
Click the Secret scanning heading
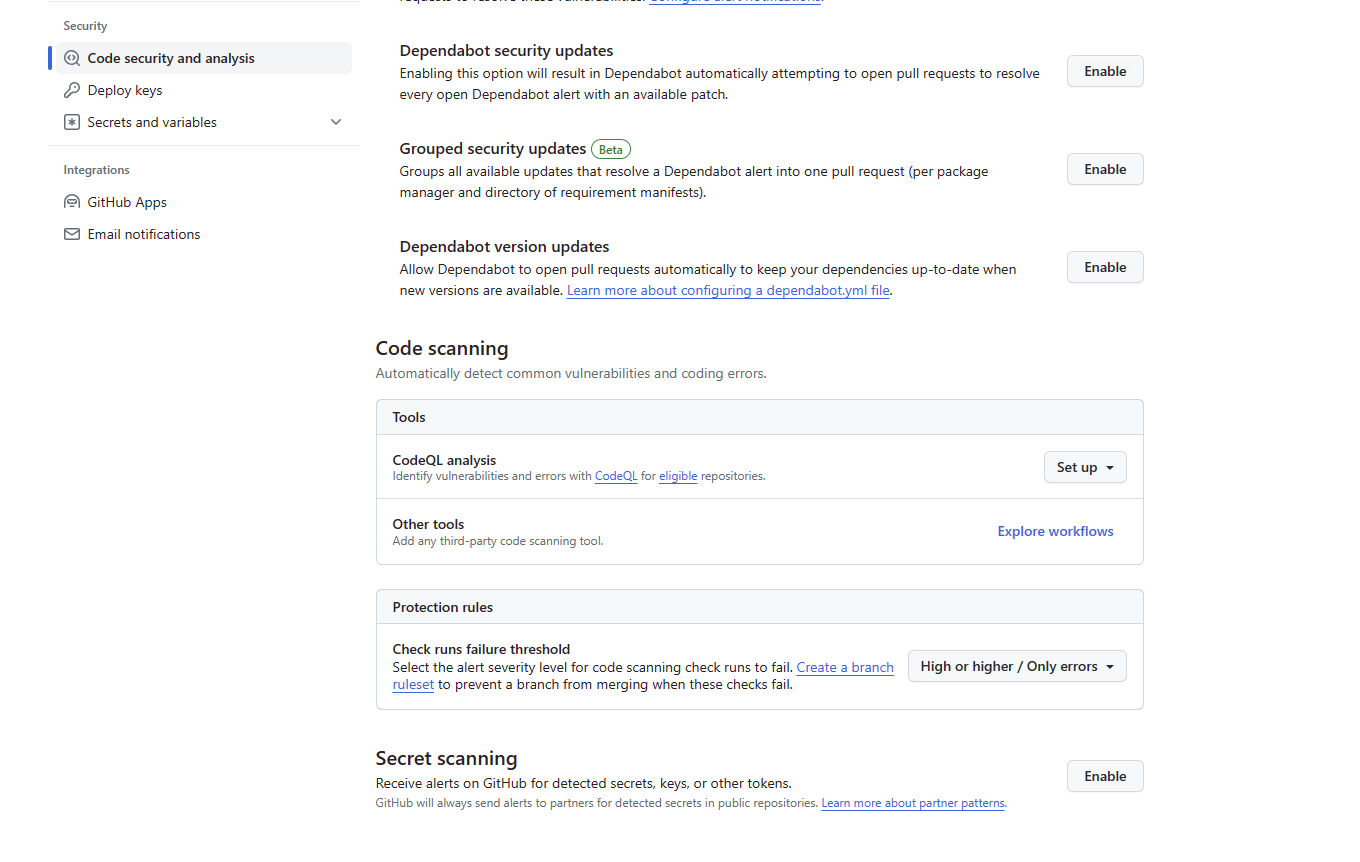(x=446, y=758)
